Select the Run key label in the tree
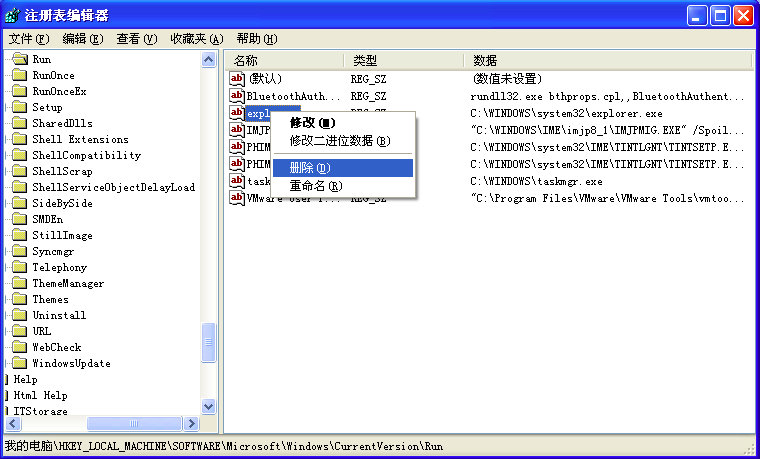 click(42, 59)
